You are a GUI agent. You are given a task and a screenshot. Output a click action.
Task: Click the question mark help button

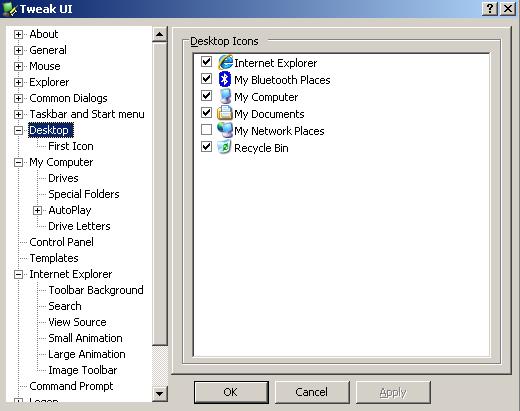tap(490, 8)
